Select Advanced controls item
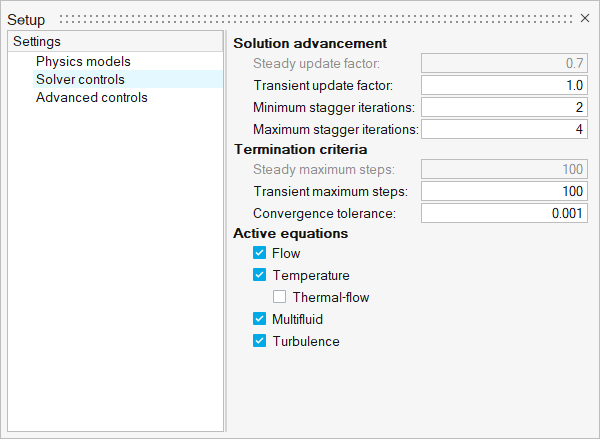 (91, 97)
